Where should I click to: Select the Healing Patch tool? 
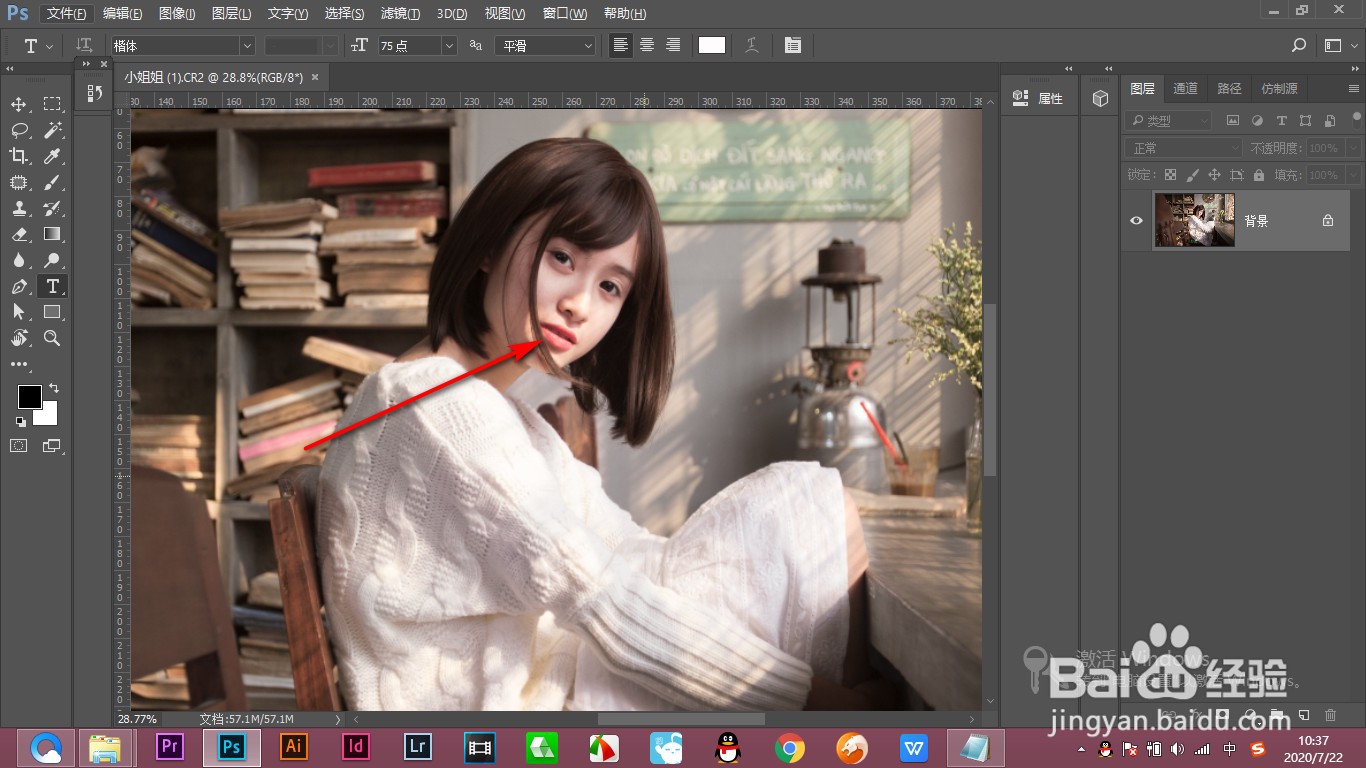(x=19, y=182)
